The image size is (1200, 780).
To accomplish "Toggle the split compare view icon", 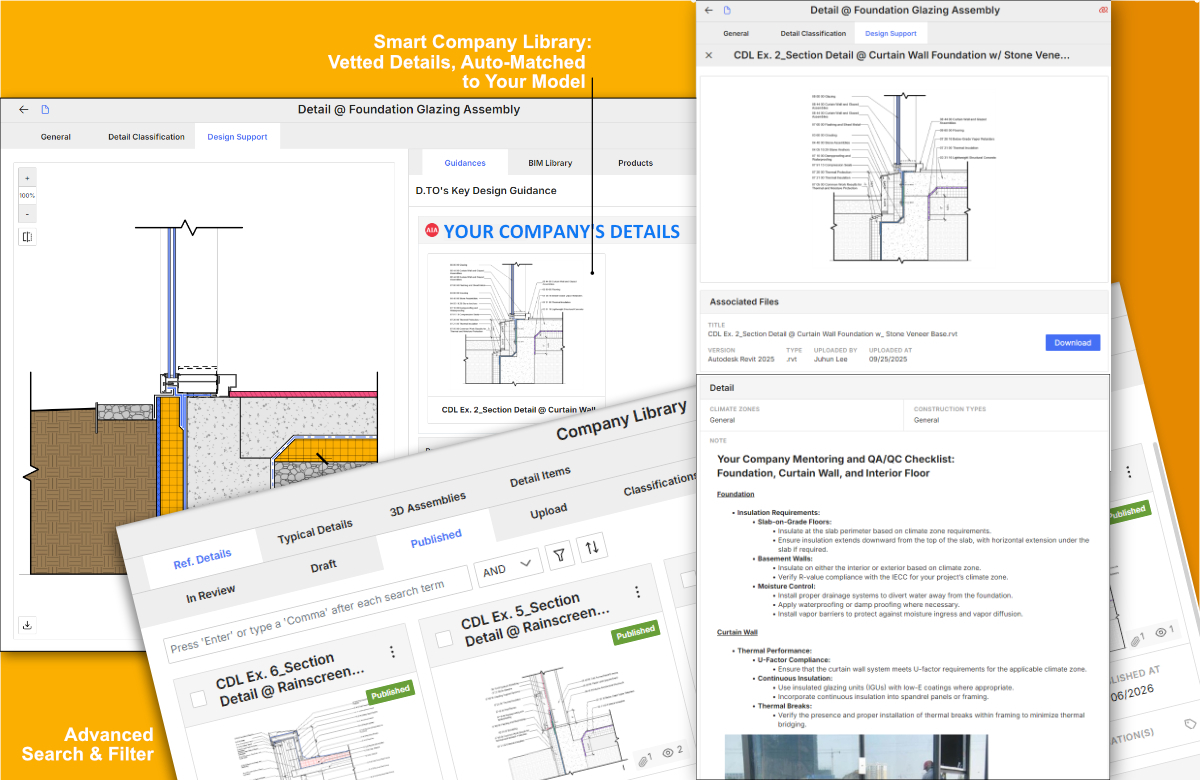I will pos(27,237).
